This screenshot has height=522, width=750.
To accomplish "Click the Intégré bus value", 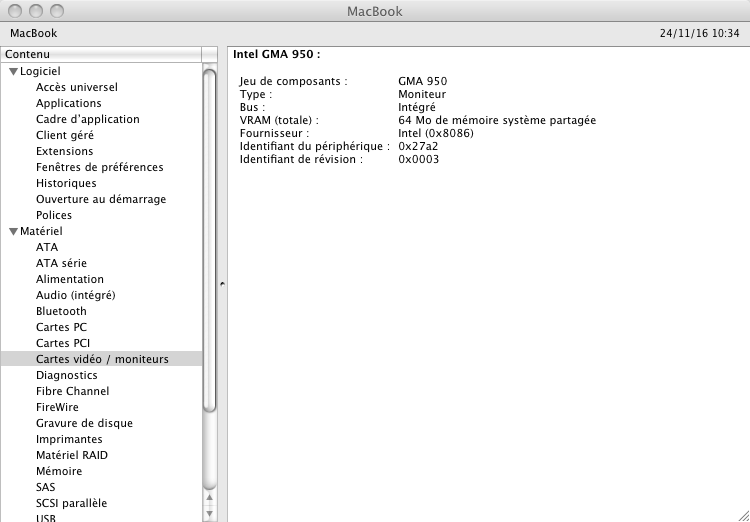I will point(417,107).
